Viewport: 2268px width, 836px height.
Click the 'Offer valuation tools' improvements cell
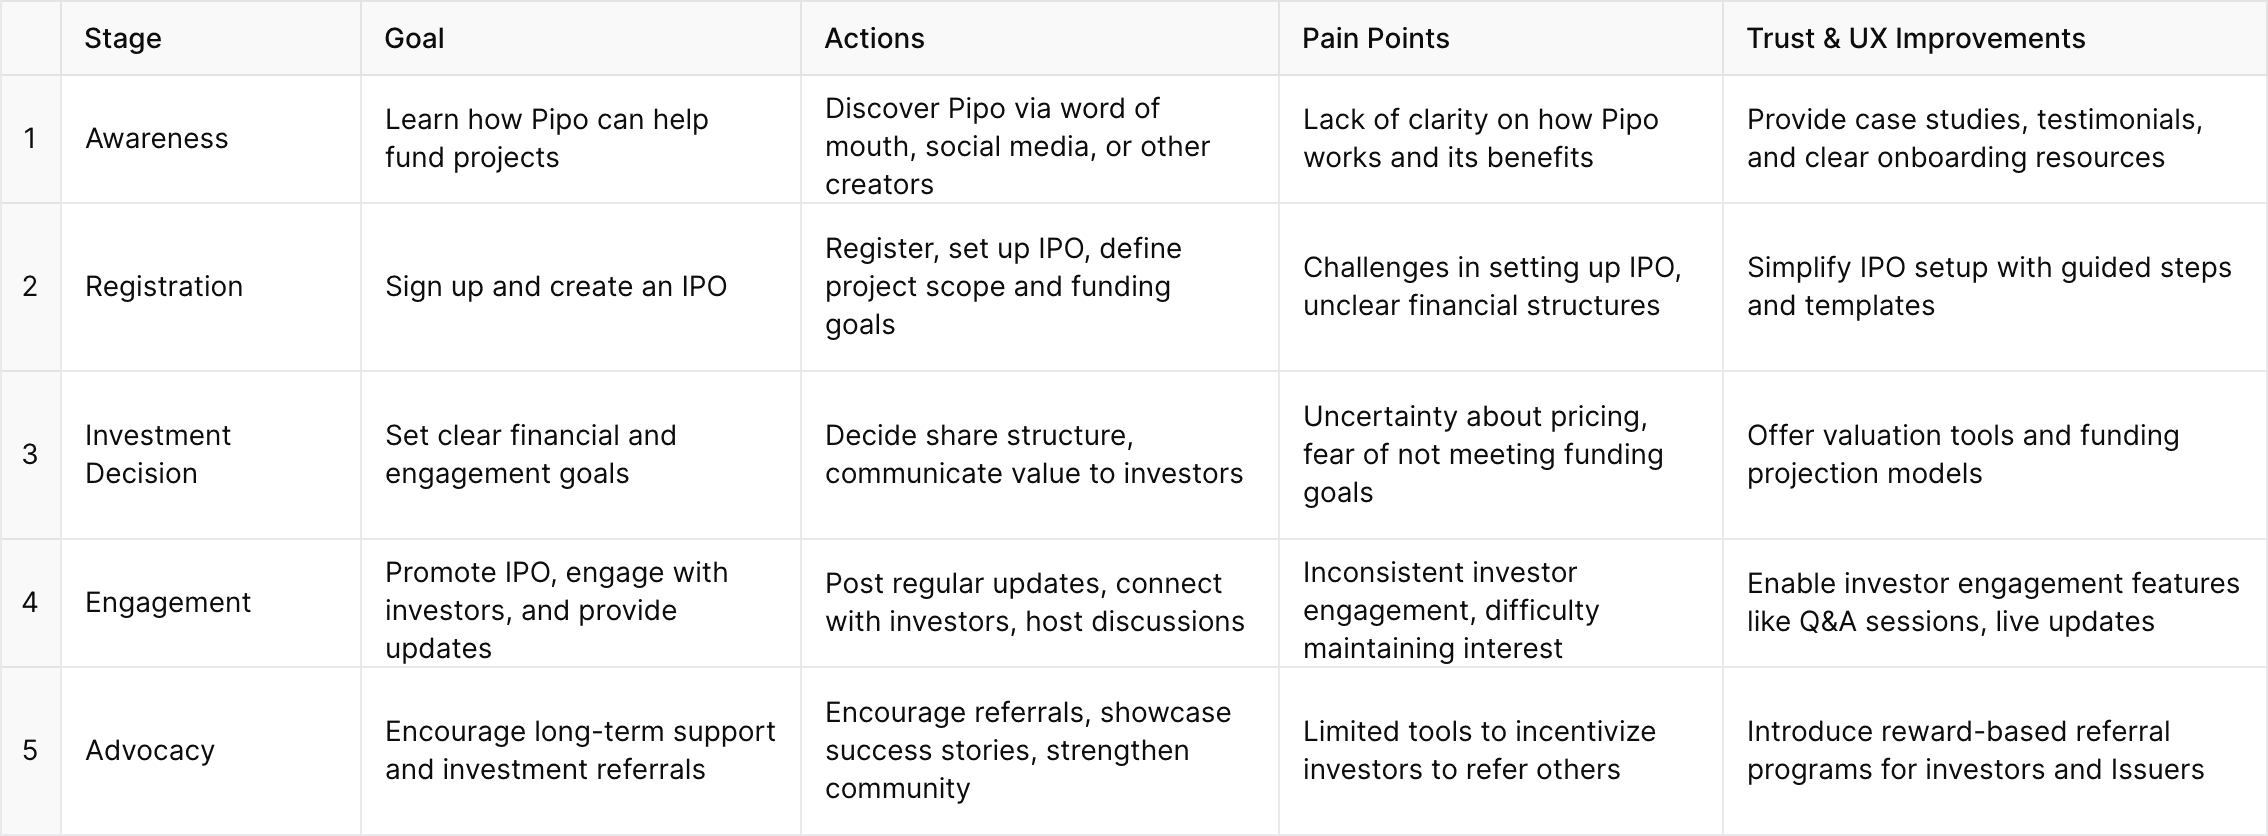coord(1994,455)
